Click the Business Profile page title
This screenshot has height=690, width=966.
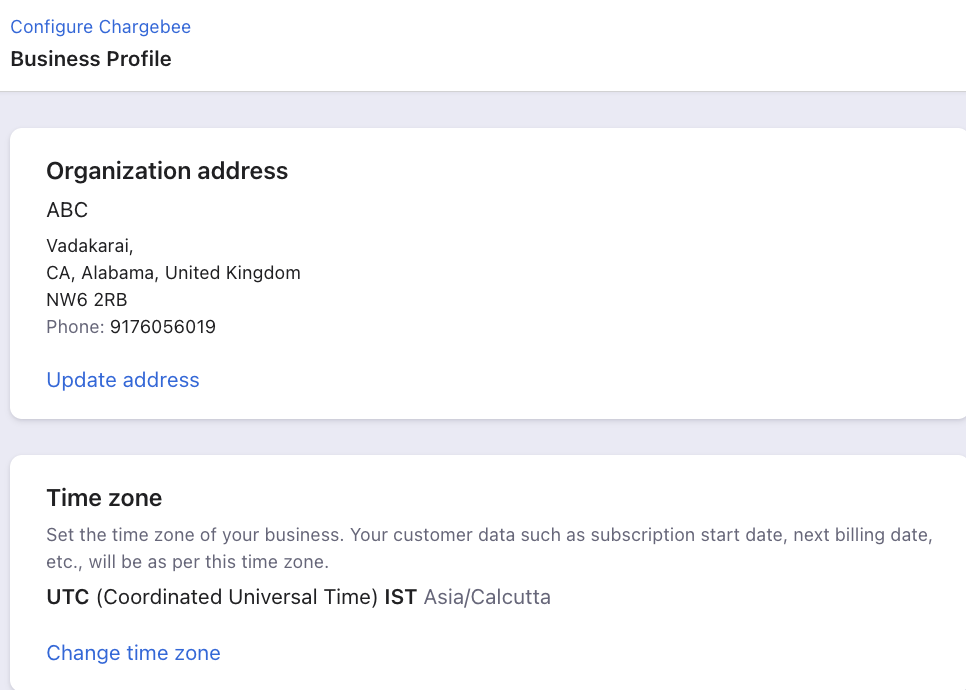pyautogui.click(x=91, y=59)
